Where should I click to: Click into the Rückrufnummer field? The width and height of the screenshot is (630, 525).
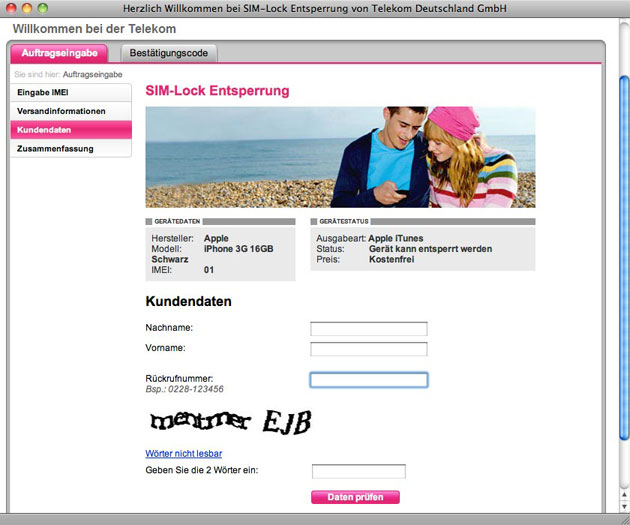click(x=368, y=380)
